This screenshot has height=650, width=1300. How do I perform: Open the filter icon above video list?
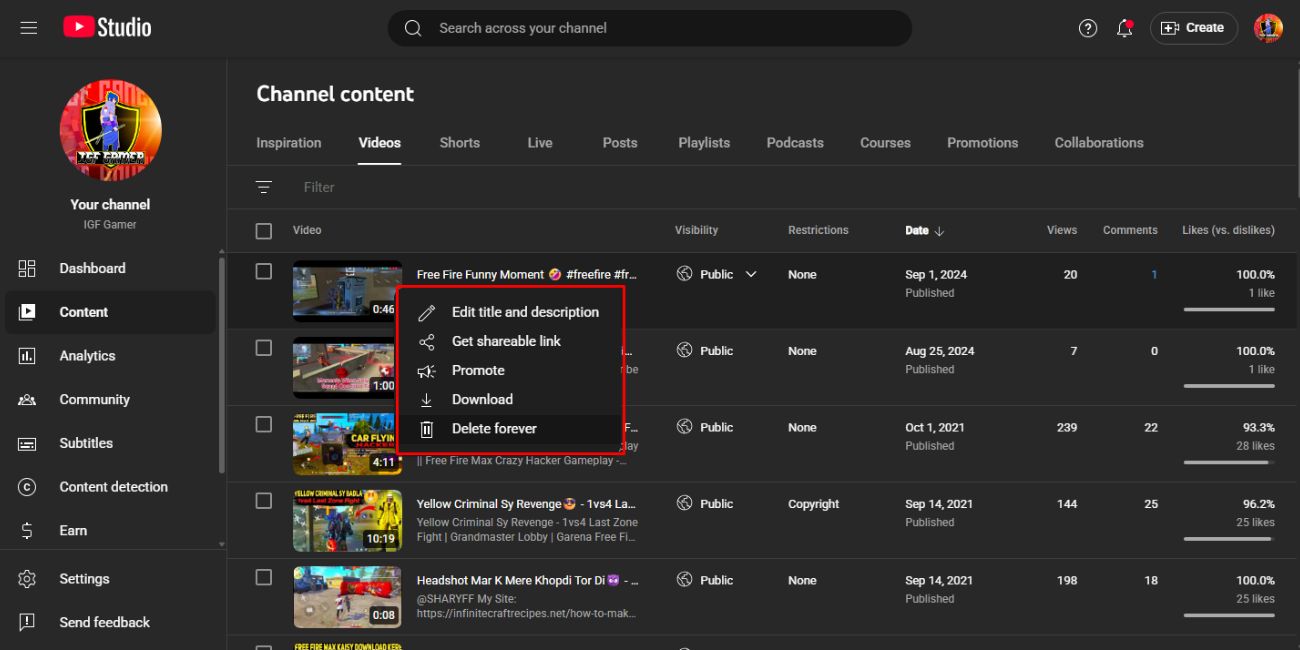coord(263,187)
